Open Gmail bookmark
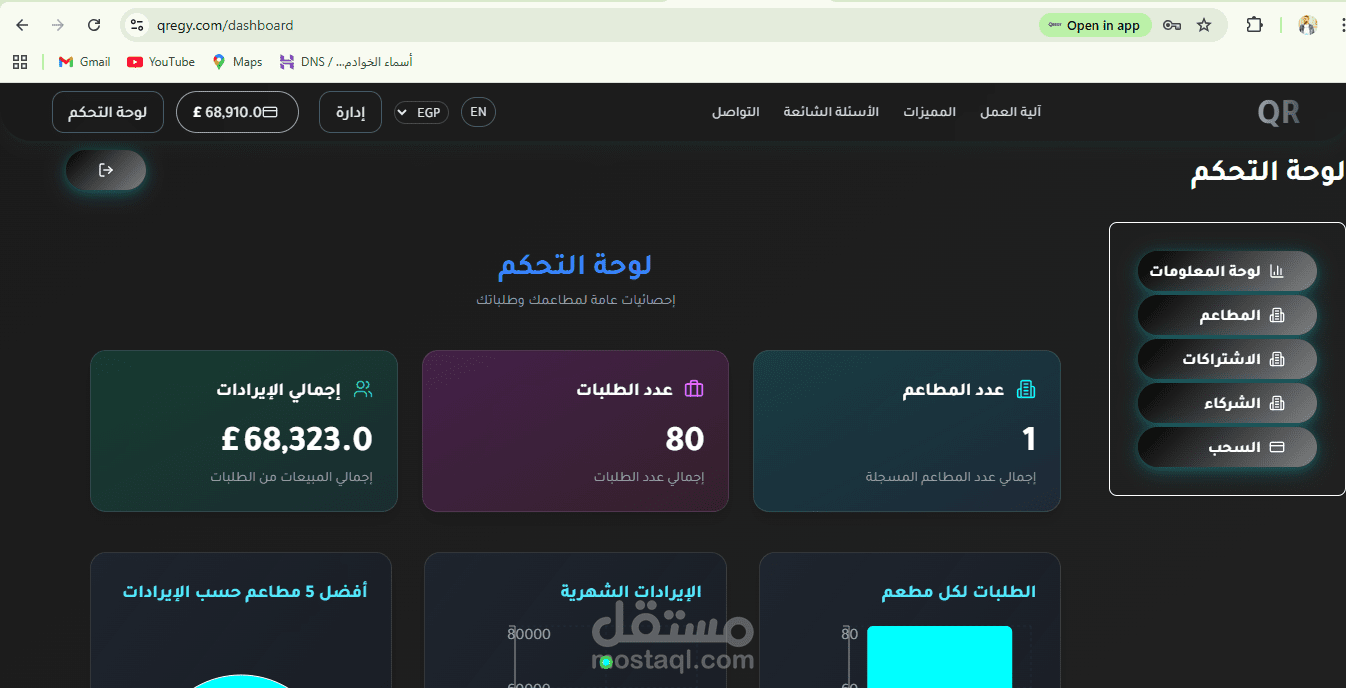Viewport: 1346px width, 688px height. pos(84,62)
